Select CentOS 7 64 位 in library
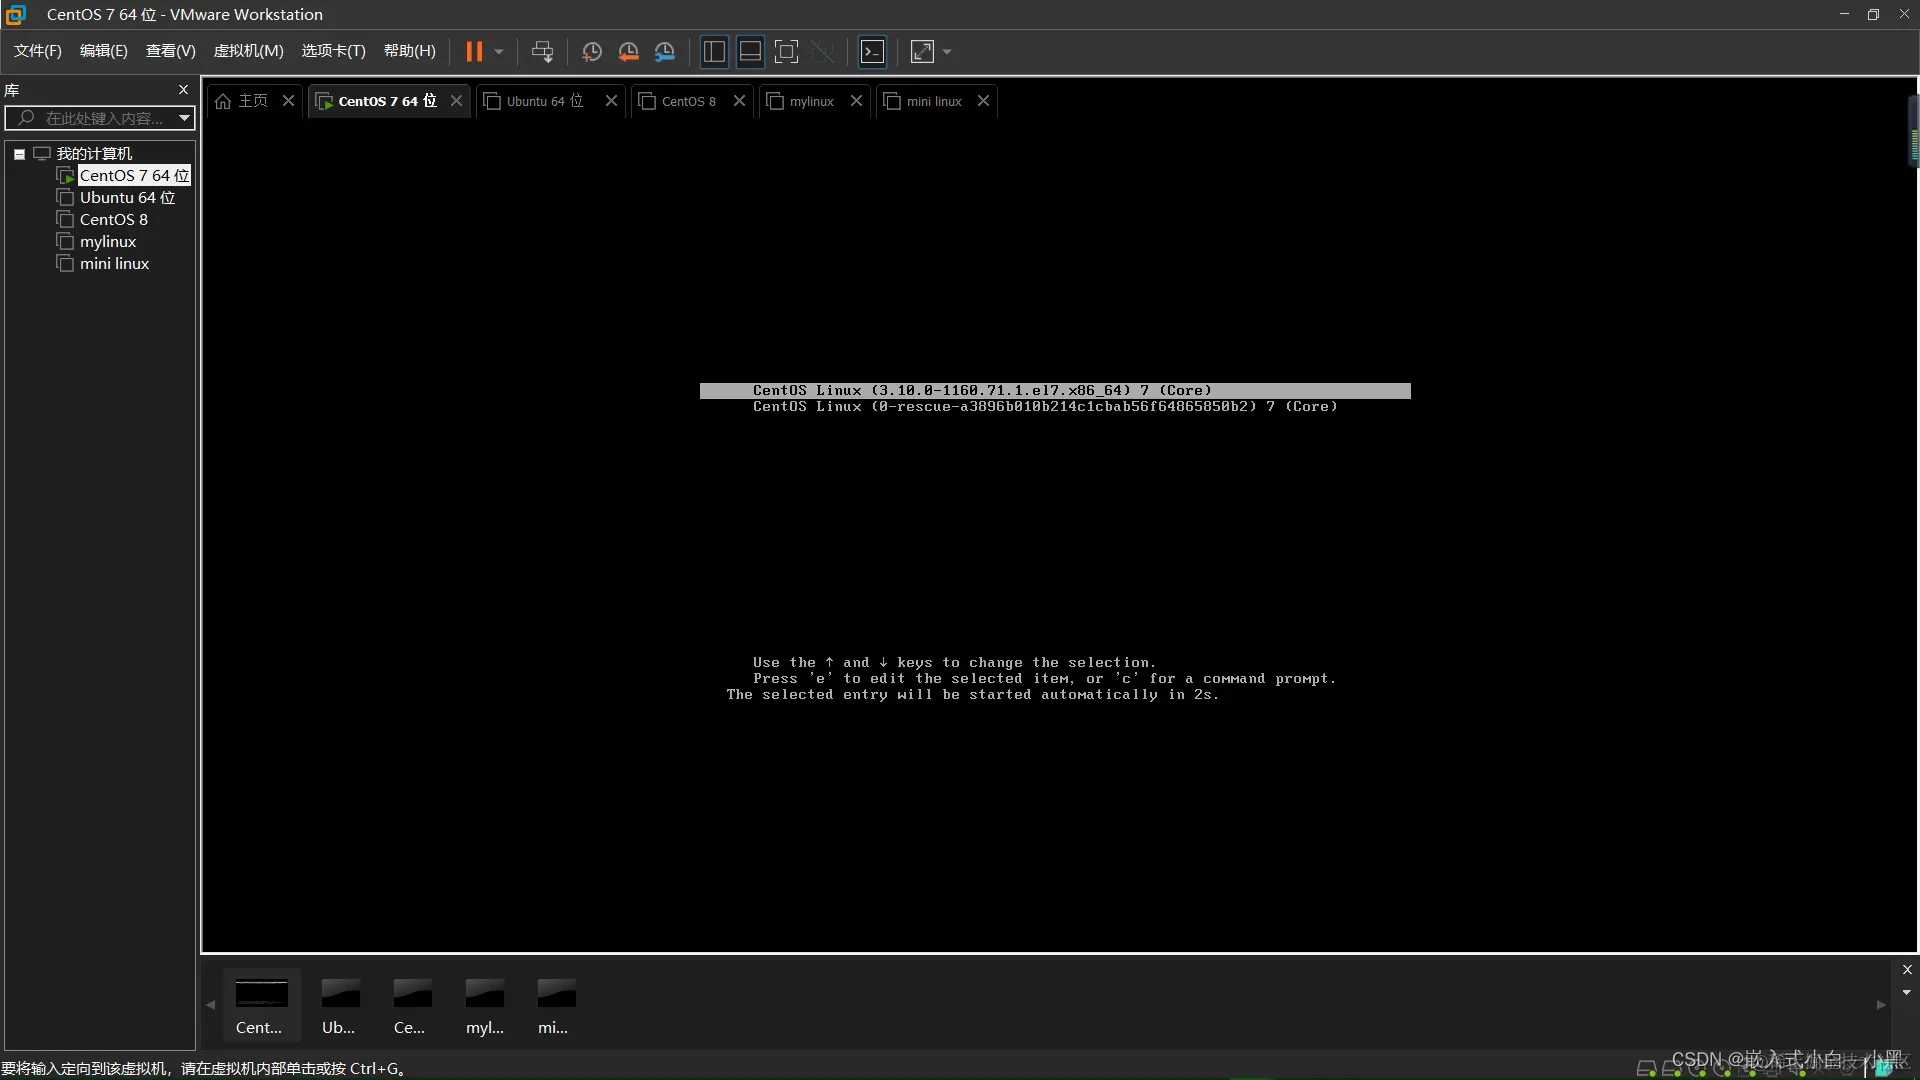Image resolution: width=1920 pixels, height=1080 pixels. click(x=133, y=176)
